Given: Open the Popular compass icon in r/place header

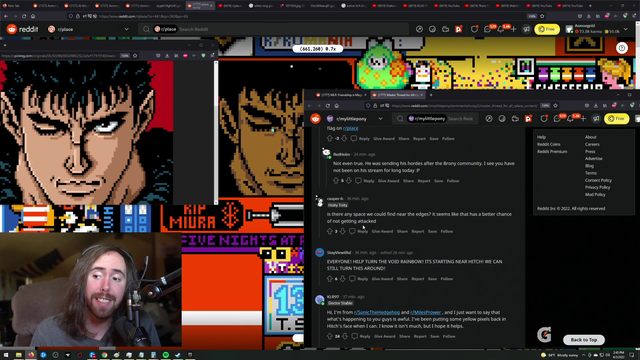Looking at the screenshot, I should 419,29.
